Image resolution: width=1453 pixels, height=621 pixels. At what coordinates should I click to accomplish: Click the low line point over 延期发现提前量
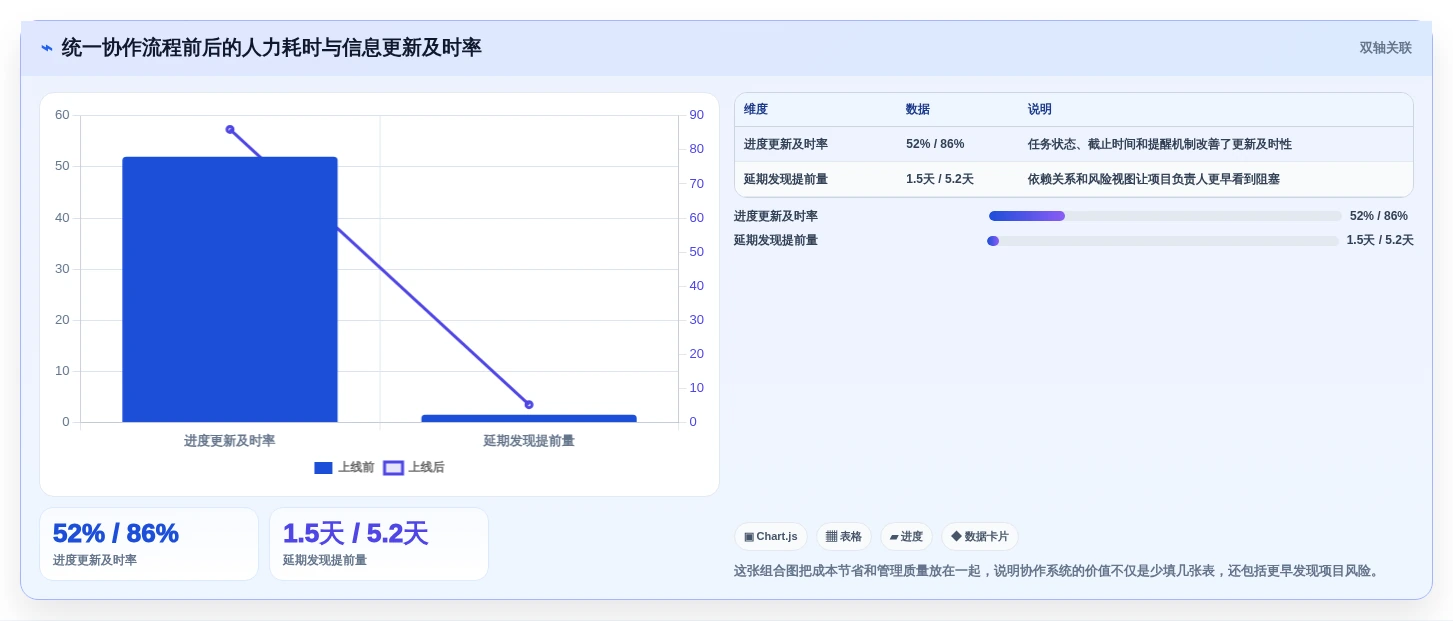[529, 405]
